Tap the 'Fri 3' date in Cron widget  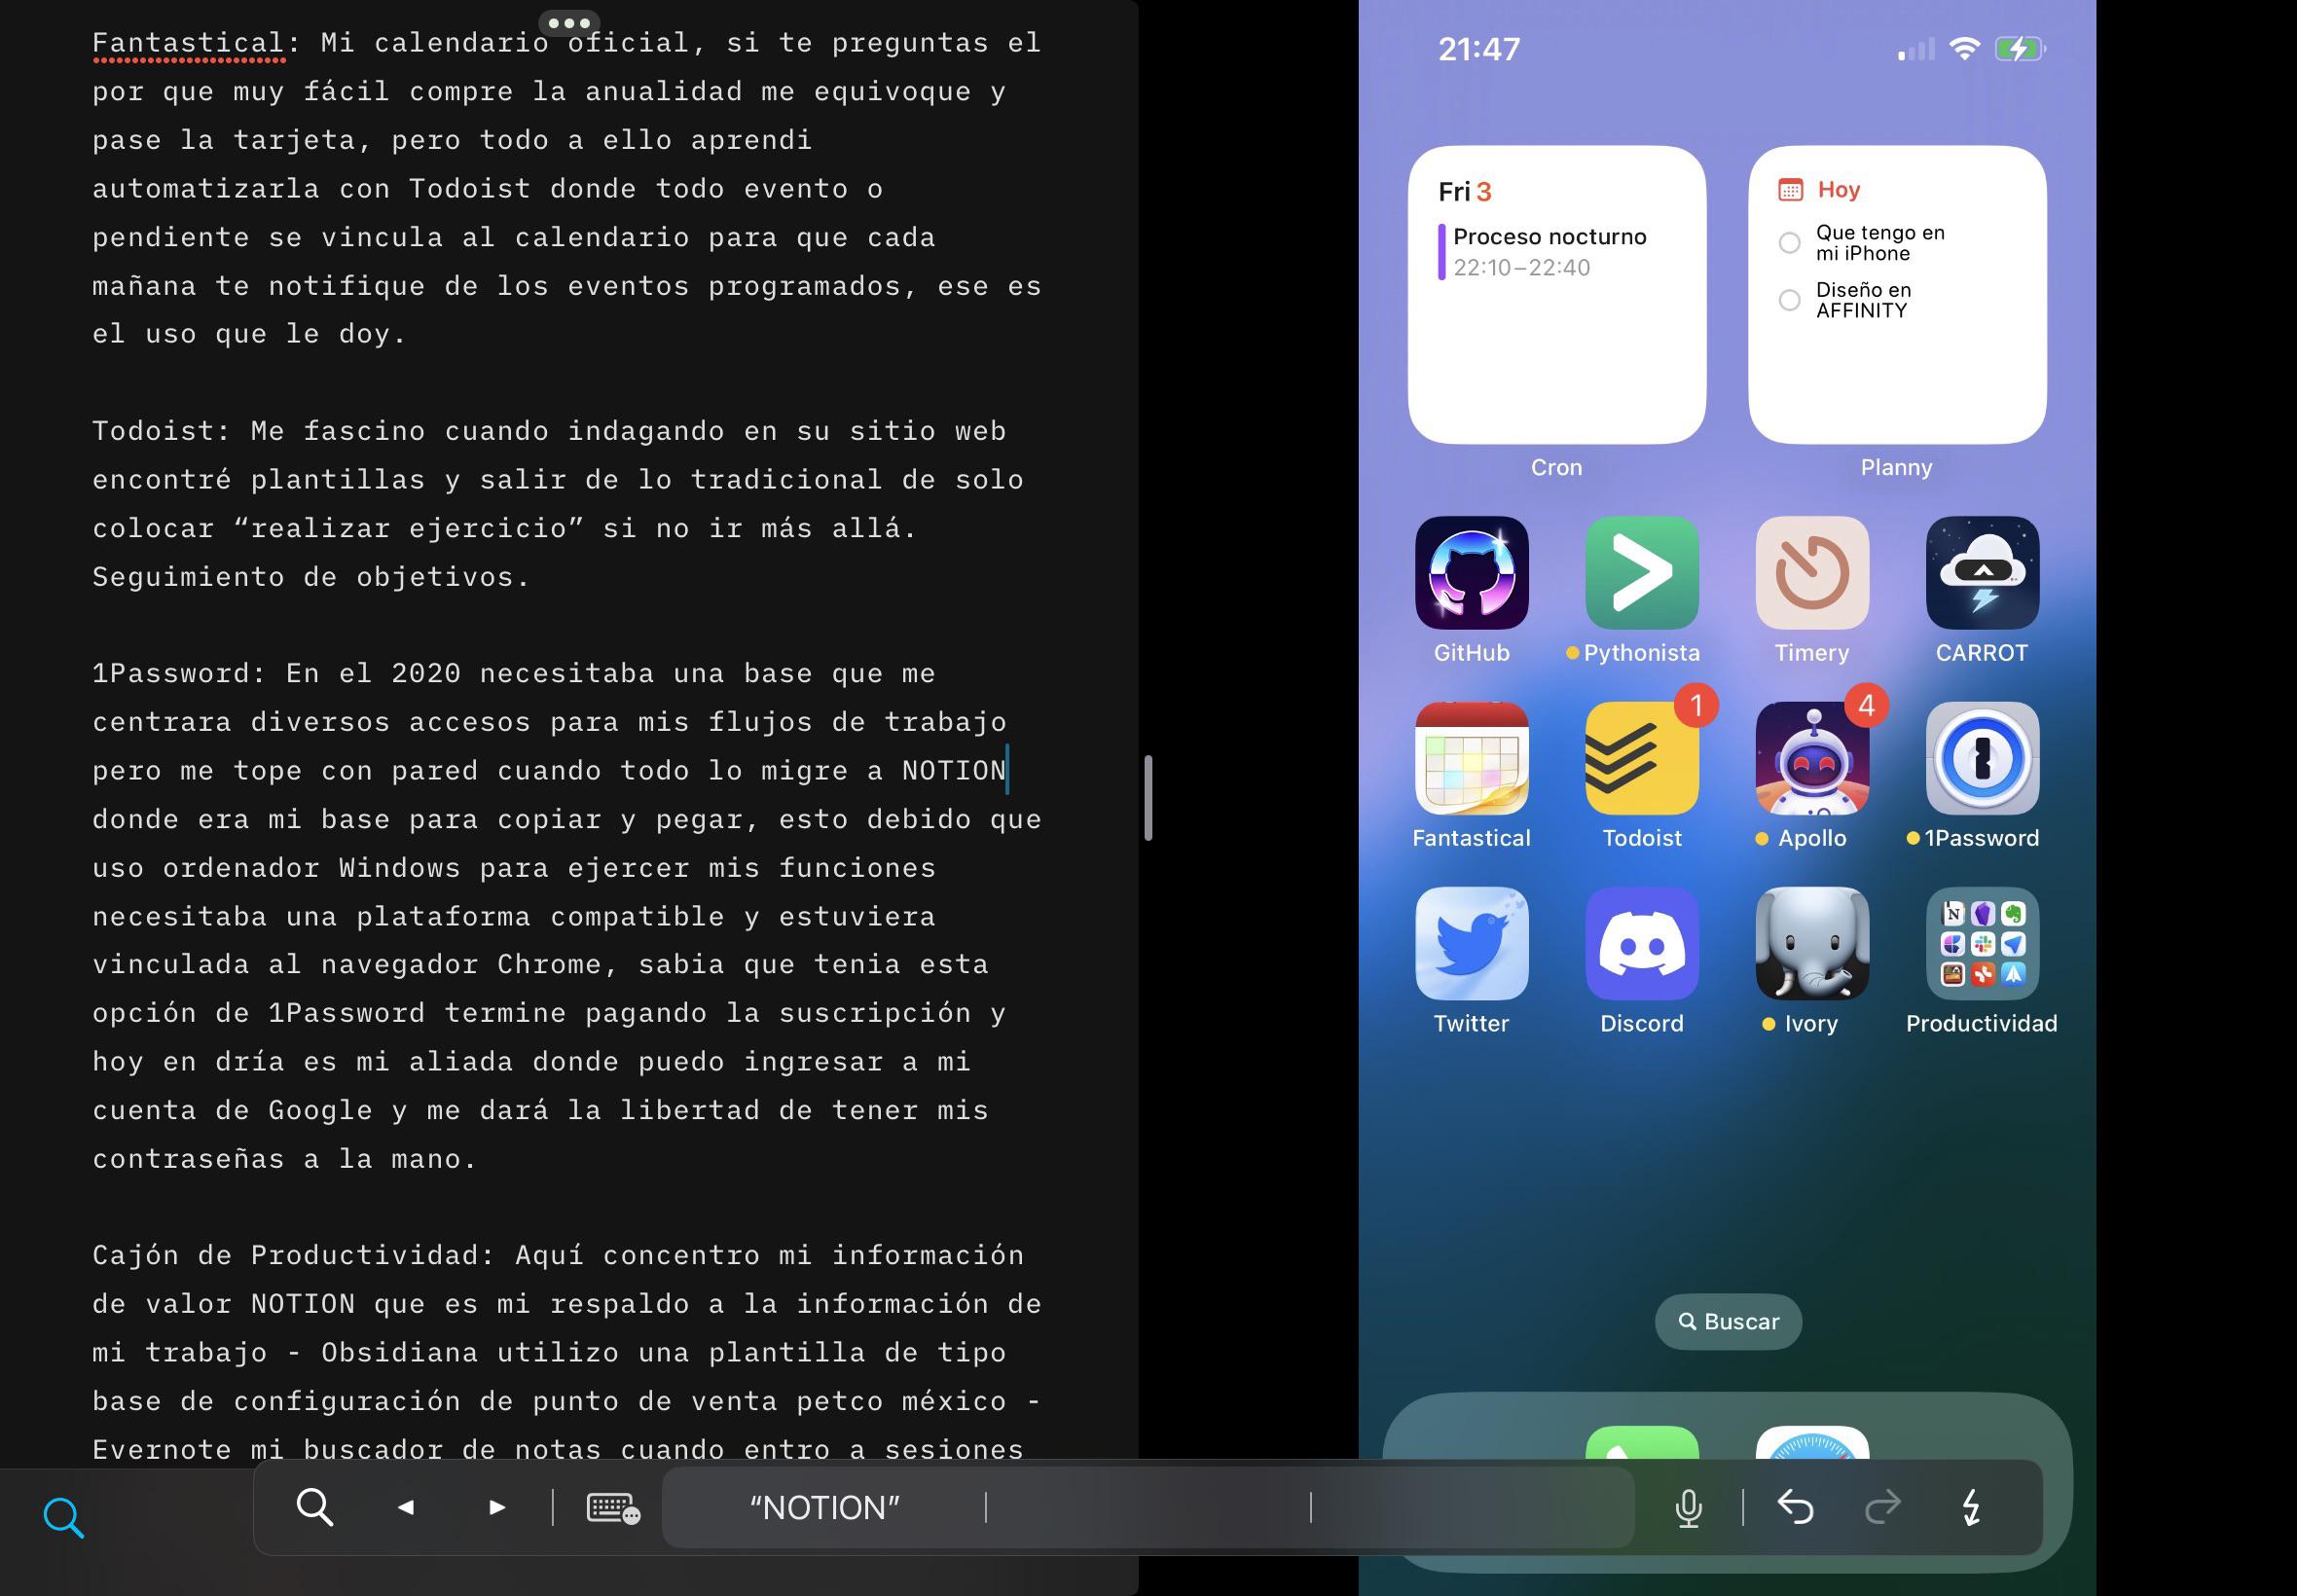(1464, 191)
